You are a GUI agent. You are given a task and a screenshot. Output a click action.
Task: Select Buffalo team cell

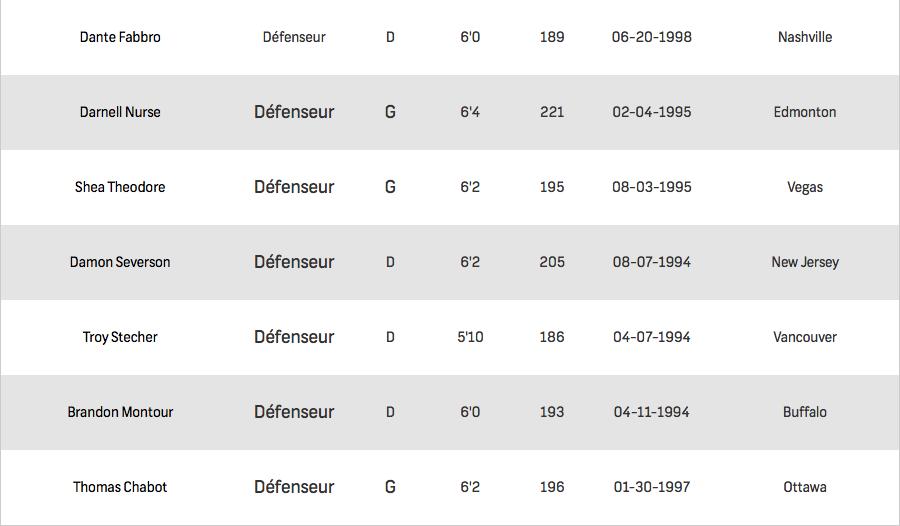pos(805,412)
